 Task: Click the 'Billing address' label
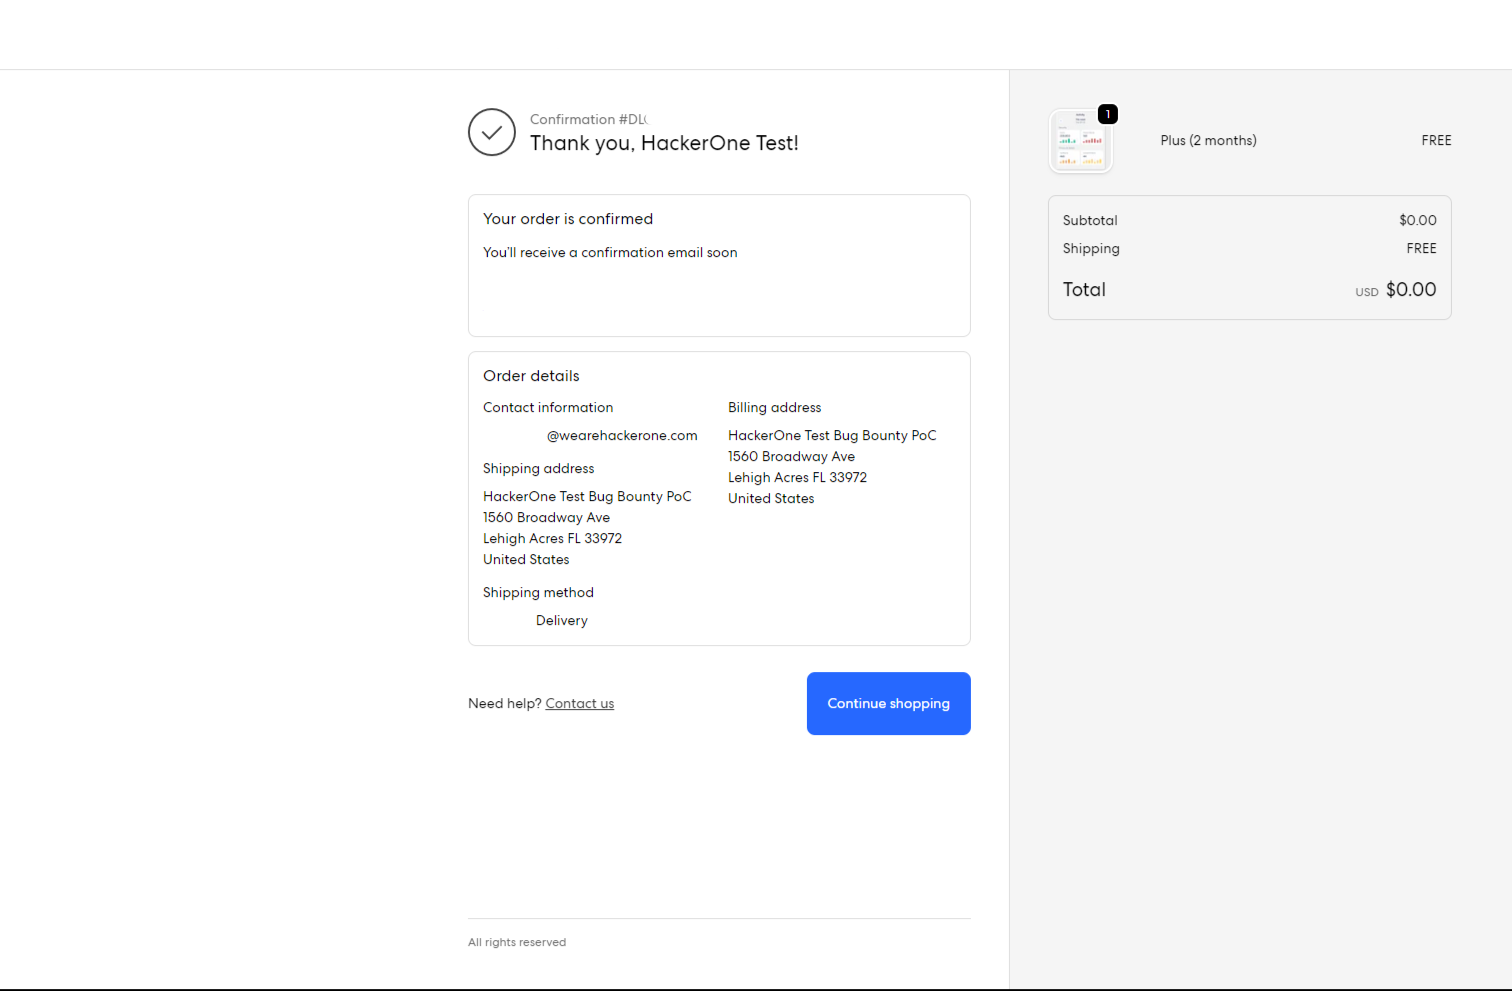click(x=774, y=408)
